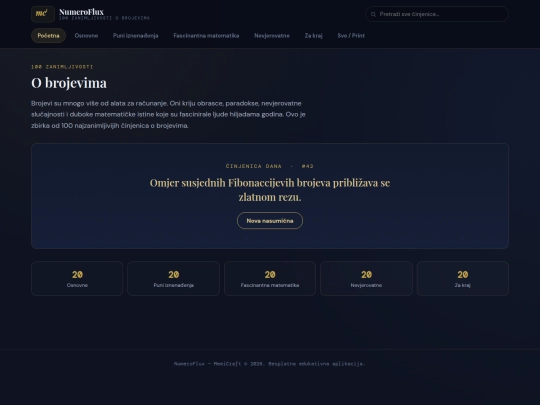Open the Osnovne tab
The image size is (540, 405).
(86, 35)
